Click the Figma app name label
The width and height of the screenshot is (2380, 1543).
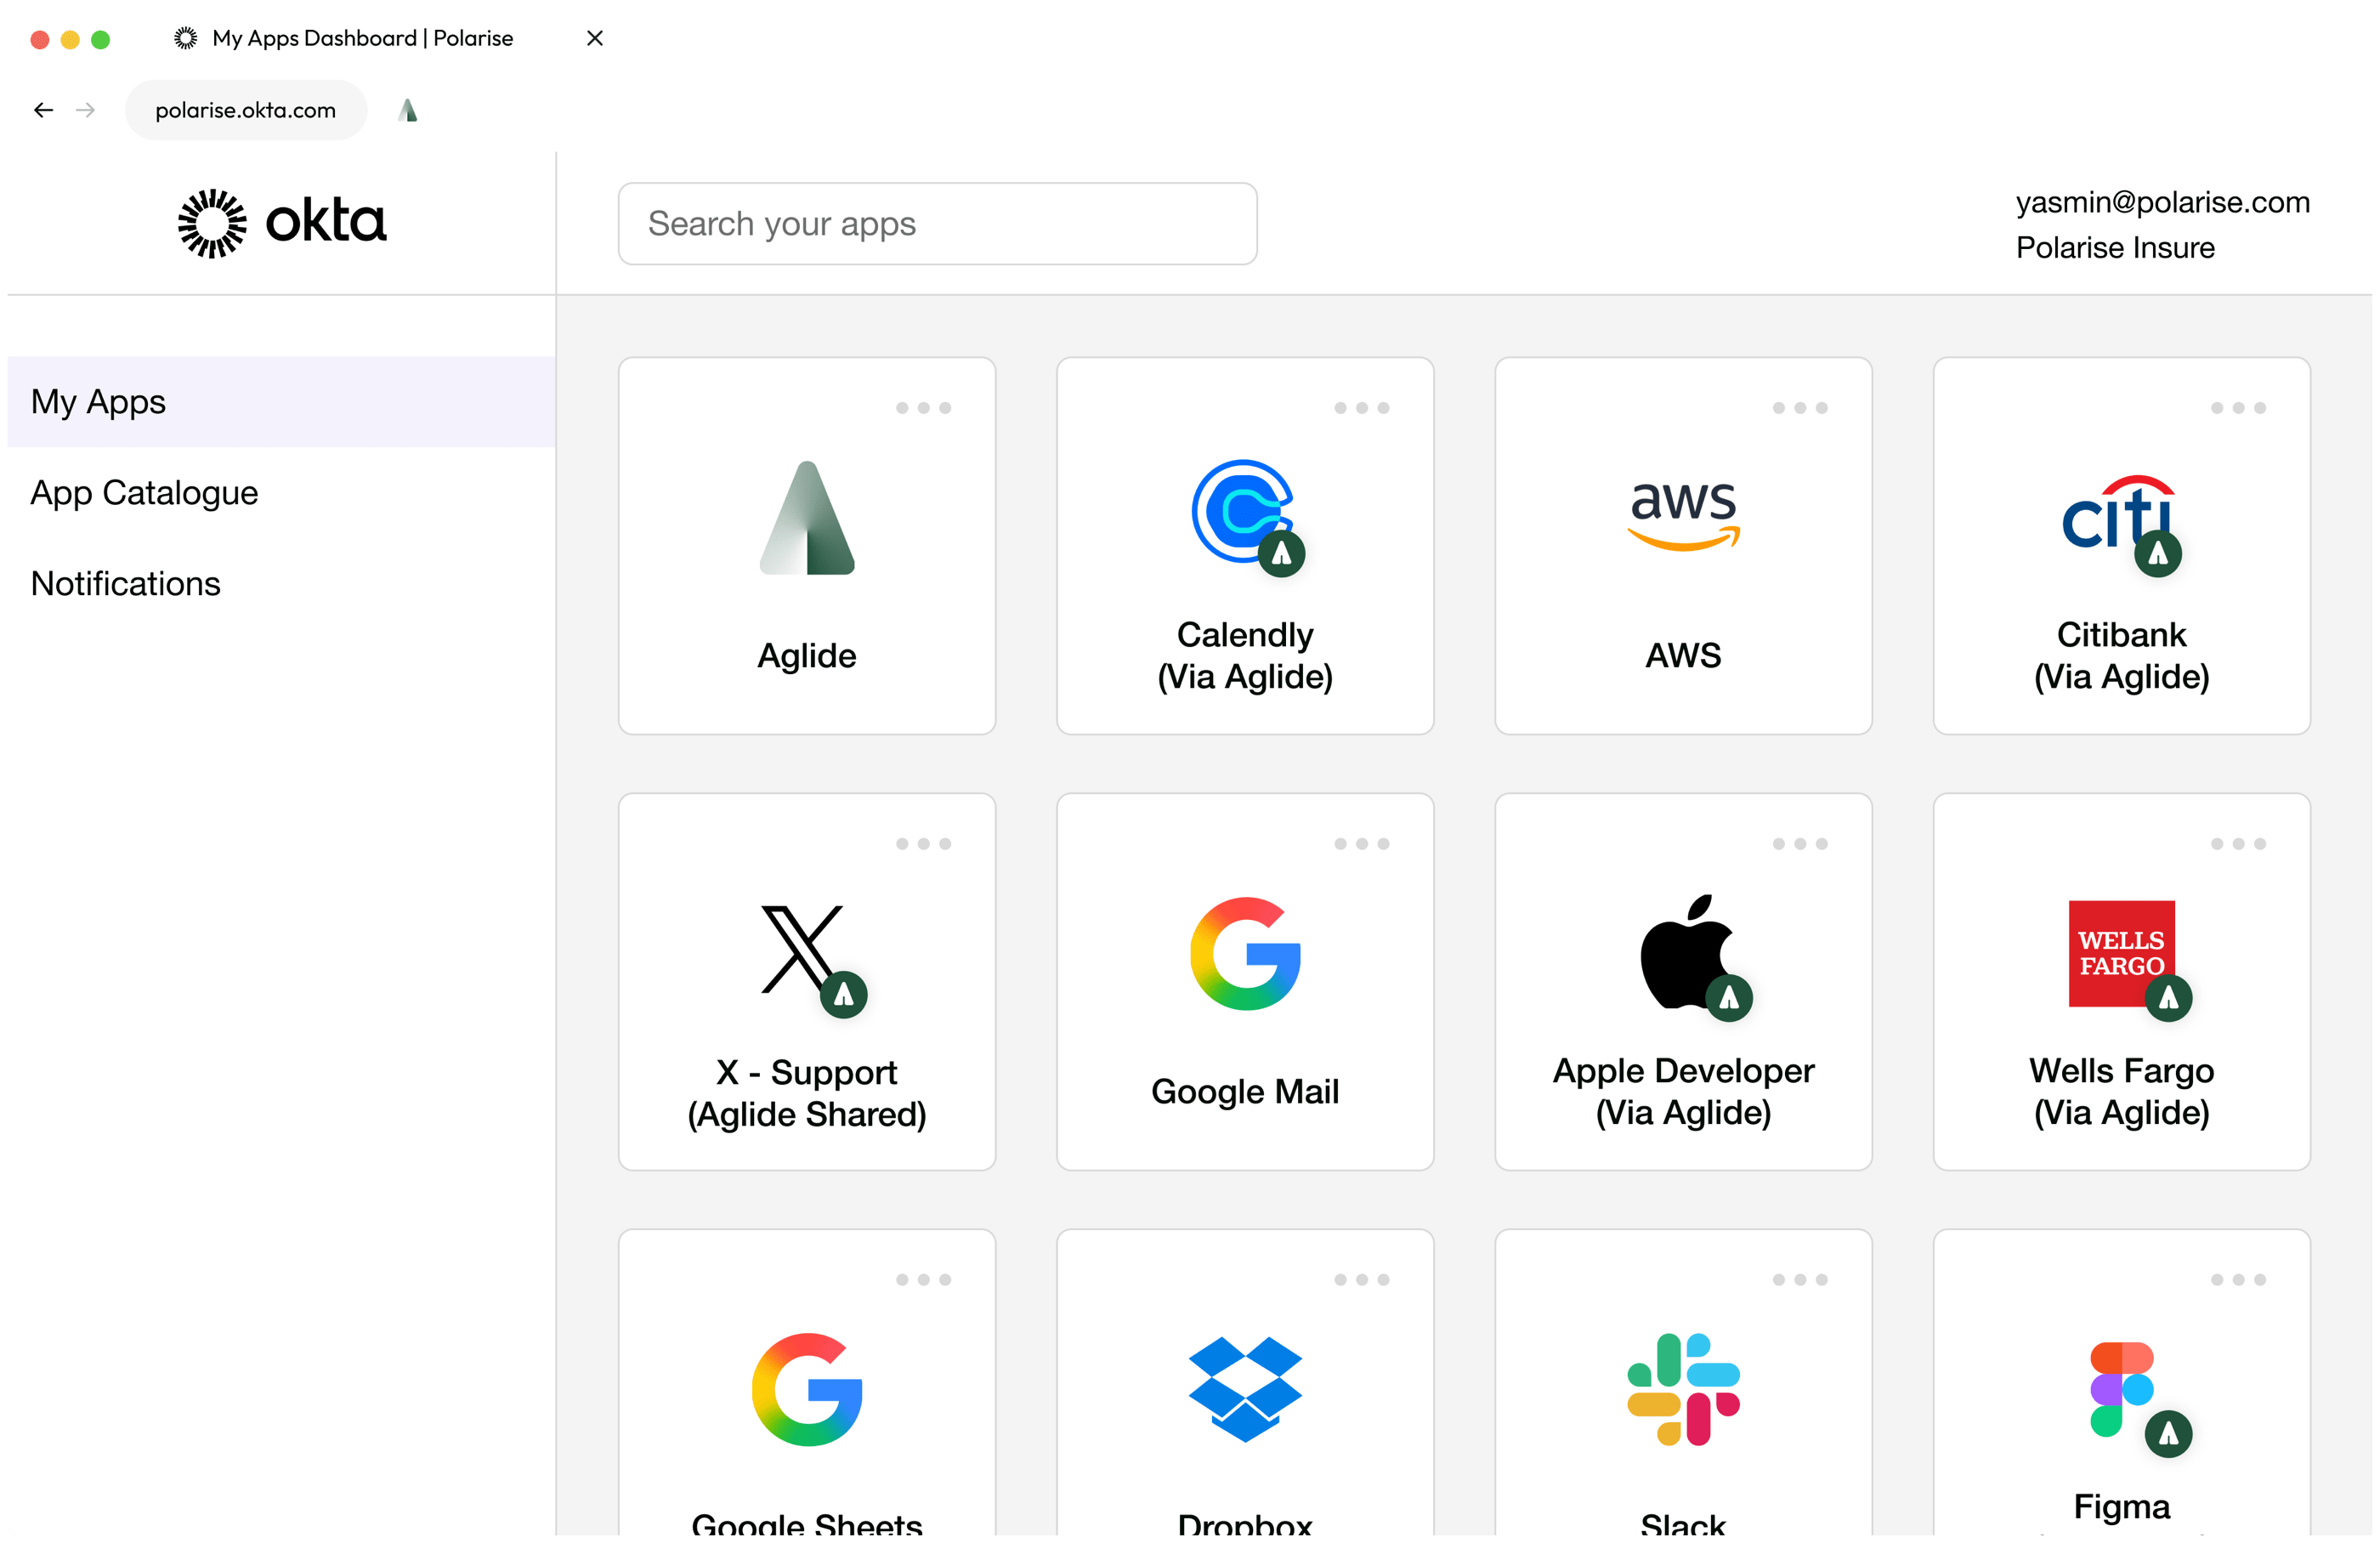click(x=2121, y=1507)
